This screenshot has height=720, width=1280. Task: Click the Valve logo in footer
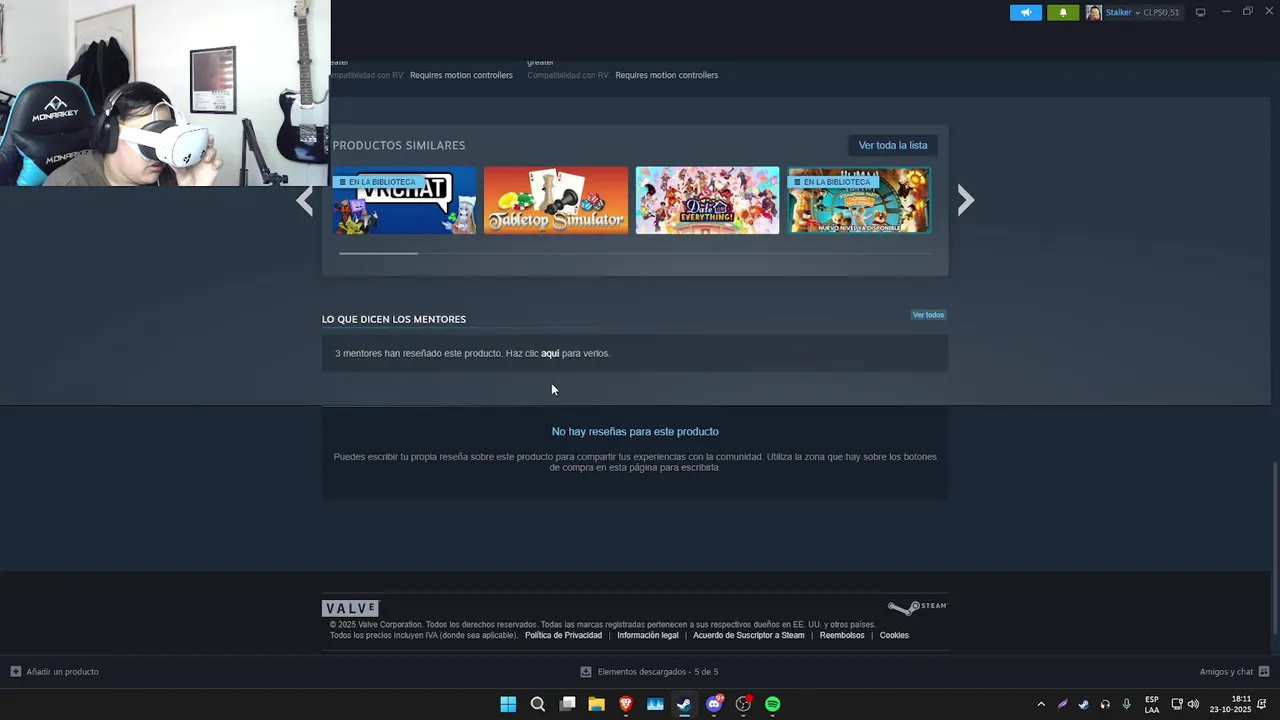[350, 608]
